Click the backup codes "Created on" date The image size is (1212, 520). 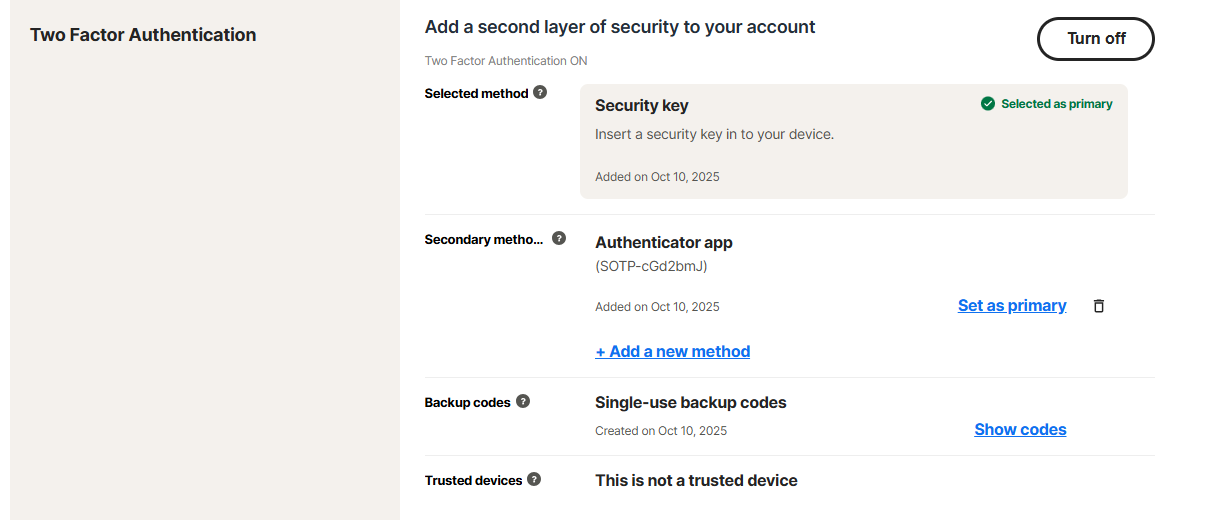[661, 431]
